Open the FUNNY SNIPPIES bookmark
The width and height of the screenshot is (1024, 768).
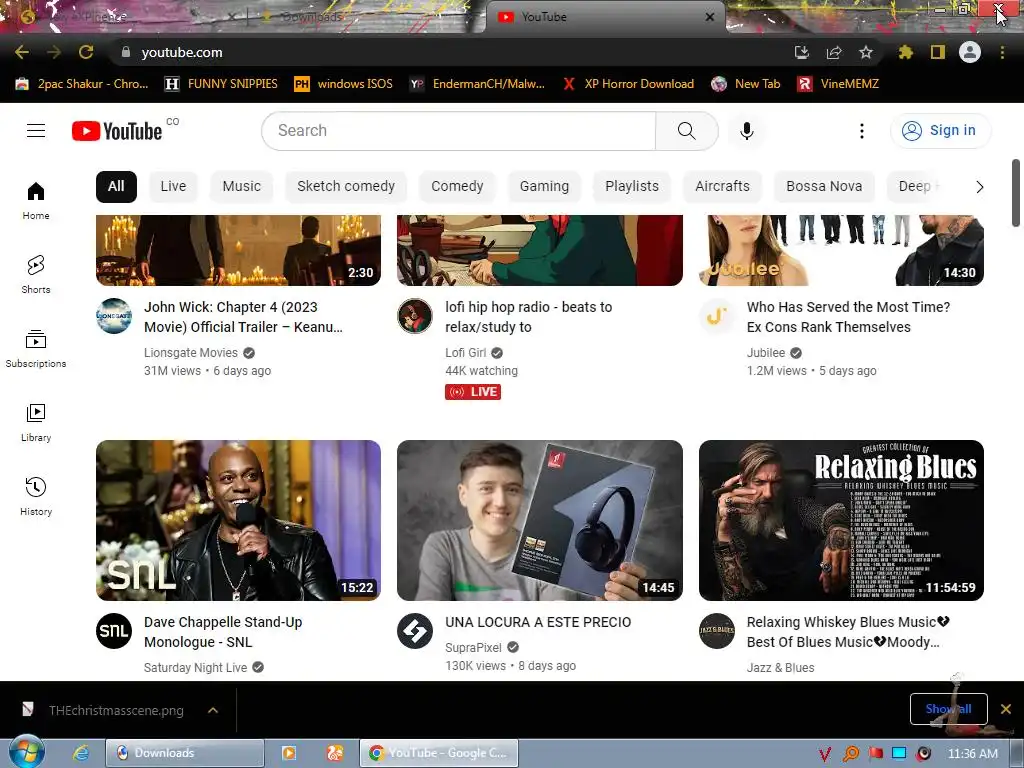point(221,84)
